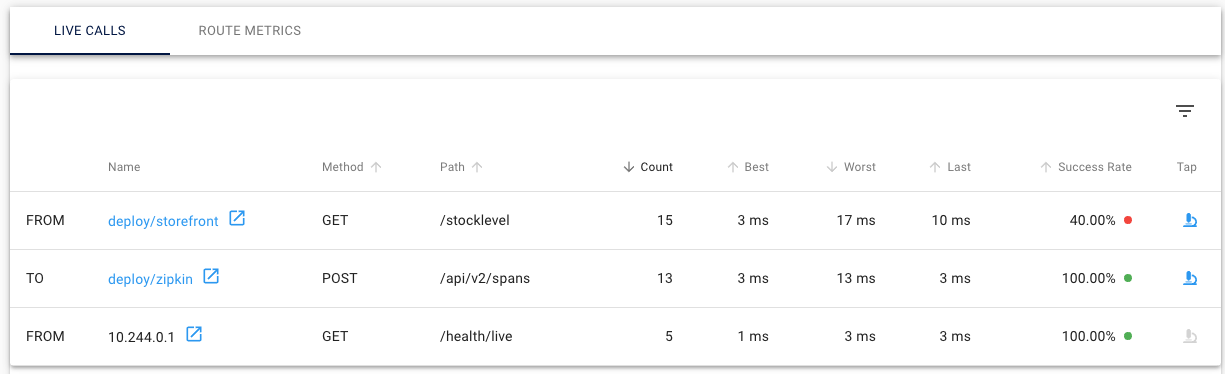Click the Name column header
This screenshot has width=1225, height=374.
point(124,167)
